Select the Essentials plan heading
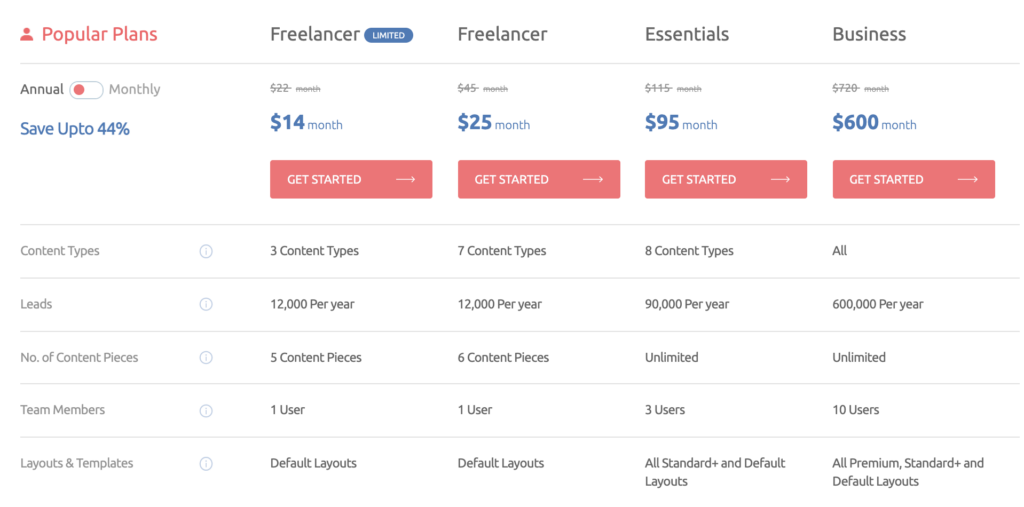The height and width of the screenshot is (507, 1024). [x=687, y=34]
